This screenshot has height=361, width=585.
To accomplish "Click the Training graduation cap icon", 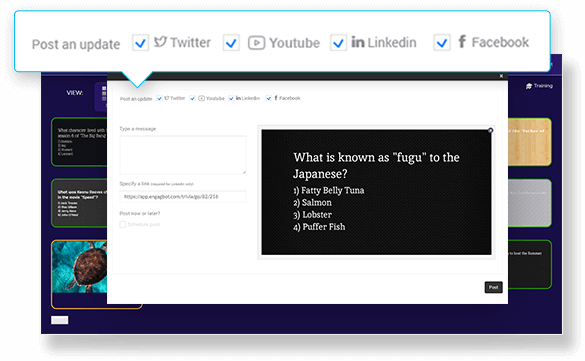I will [x=529, y=86].
